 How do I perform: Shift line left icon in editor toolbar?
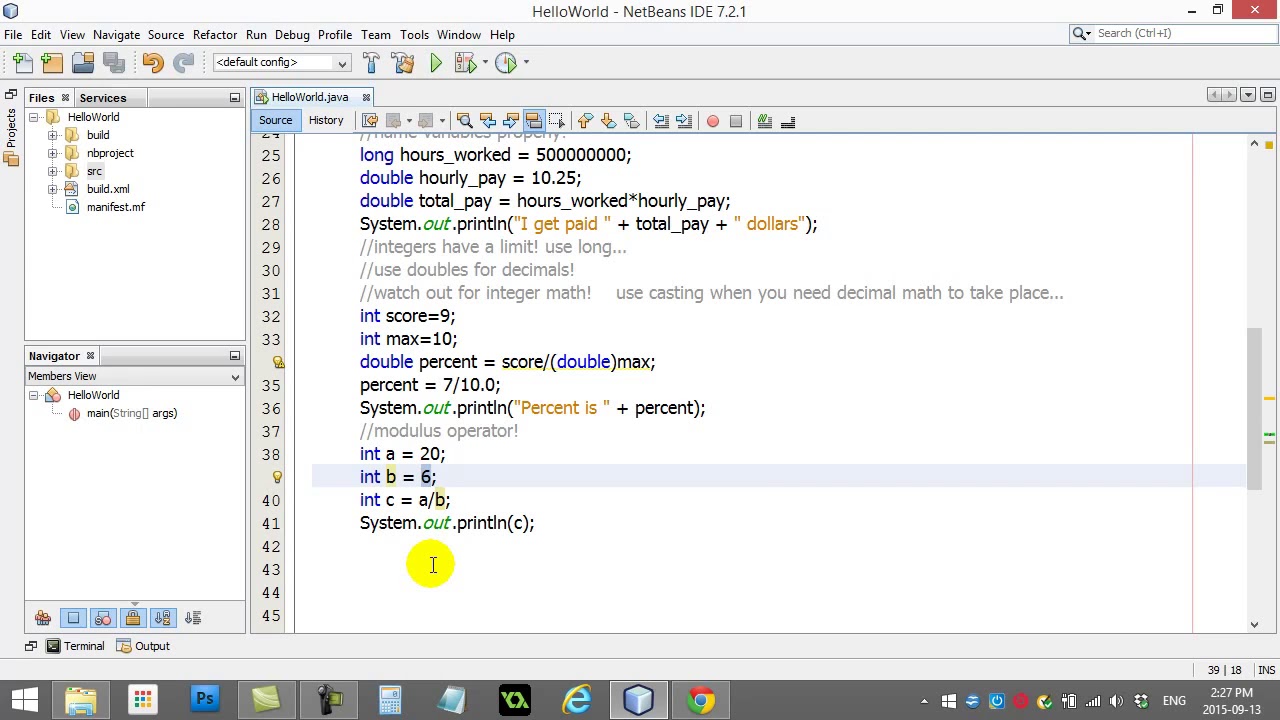(x=661, y=121)
